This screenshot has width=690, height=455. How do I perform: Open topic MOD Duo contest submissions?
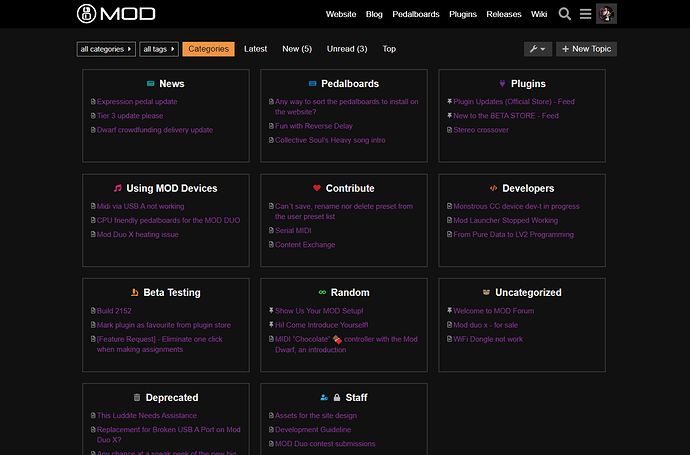(x=325, y=444)
